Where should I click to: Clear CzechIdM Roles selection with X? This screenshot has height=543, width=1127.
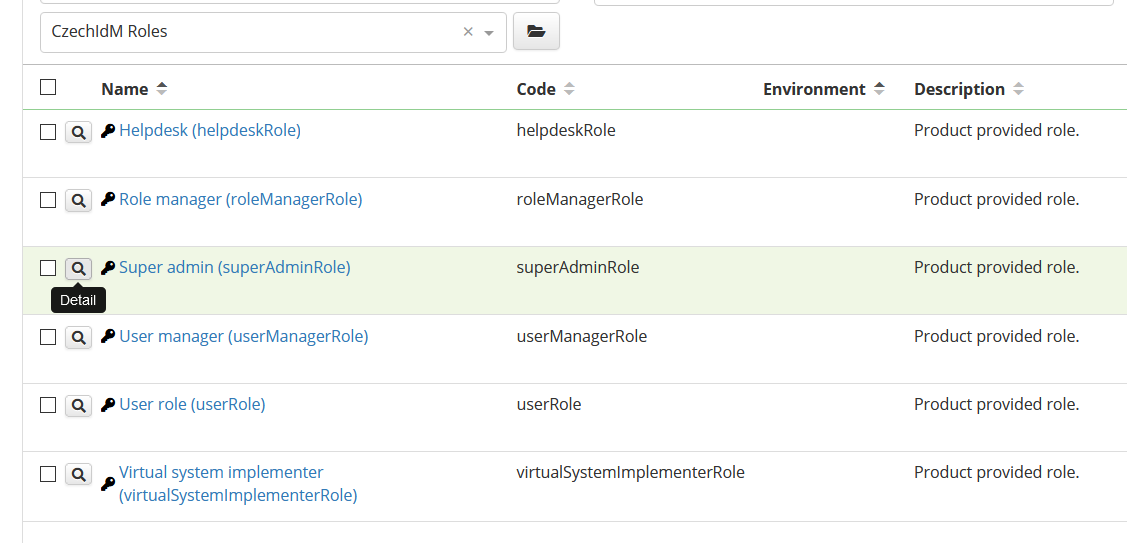pyautogui.click(x=468, y=32)
